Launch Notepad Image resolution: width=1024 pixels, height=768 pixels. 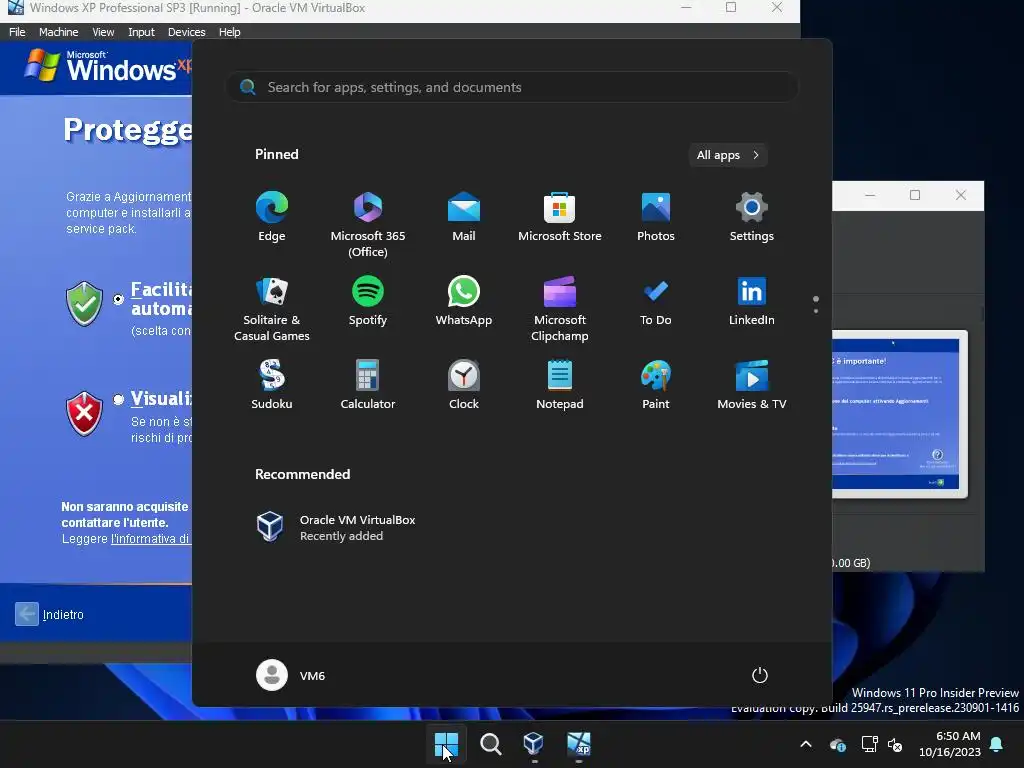pyautogui.click(x=560, y=385)
